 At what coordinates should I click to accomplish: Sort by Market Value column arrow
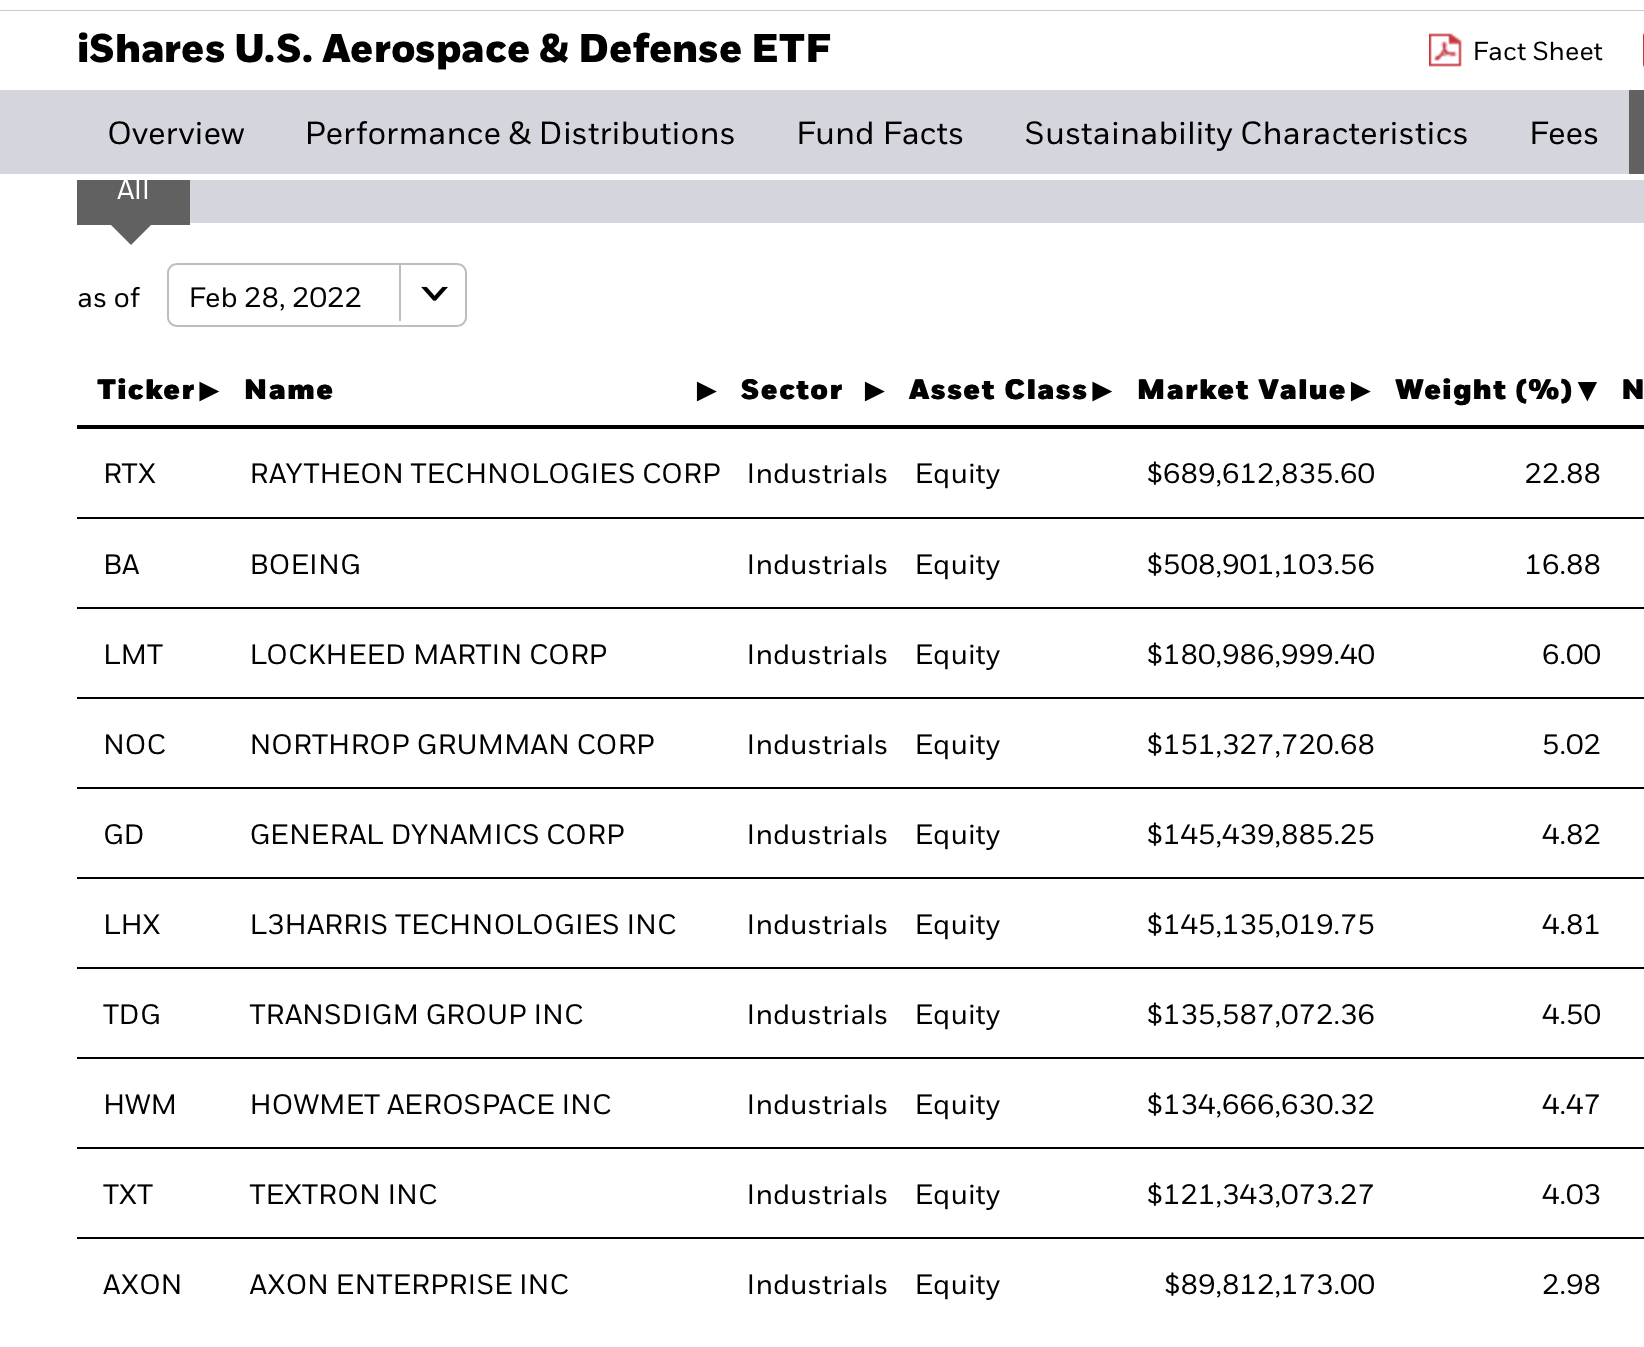coord(1360,391)
